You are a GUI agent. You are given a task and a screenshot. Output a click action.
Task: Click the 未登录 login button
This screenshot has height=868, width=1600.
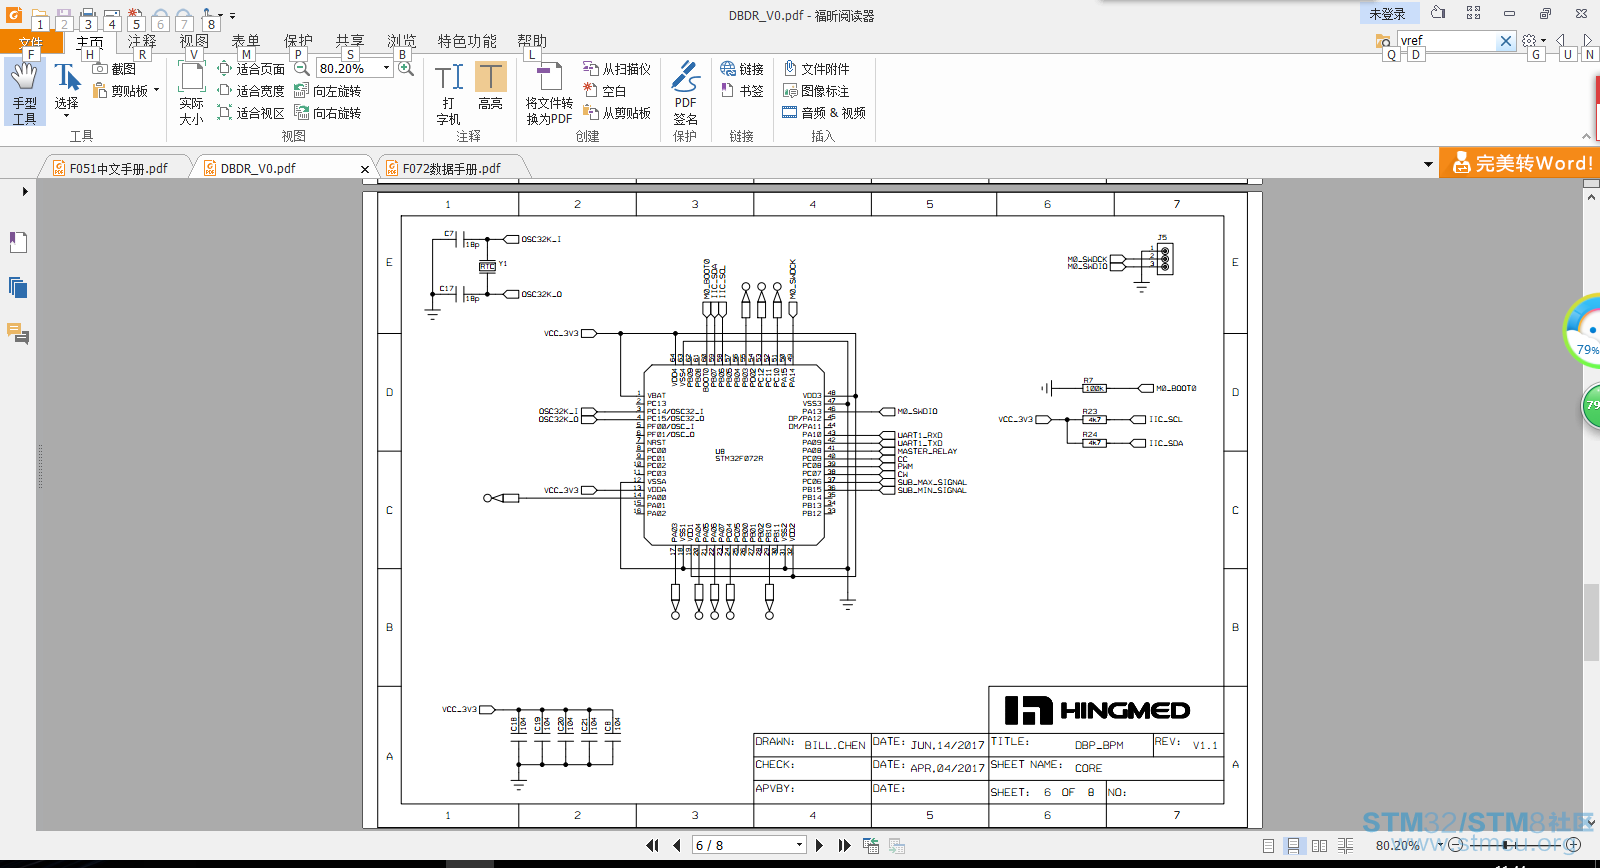pos(1387,13)
